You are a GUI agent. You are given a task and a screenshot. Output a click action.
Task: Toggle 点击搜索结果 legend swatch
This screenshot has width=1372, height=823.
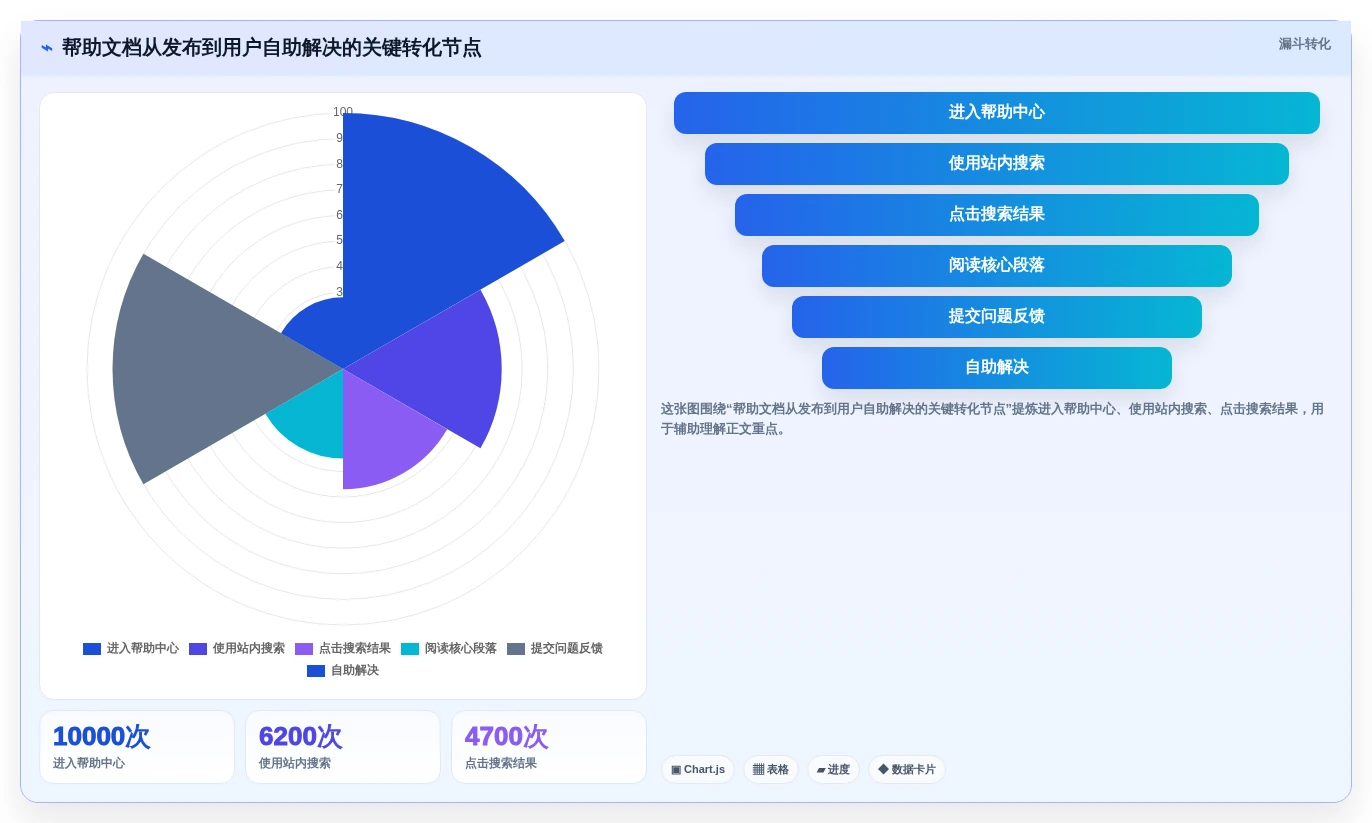(x=304, y=649)
